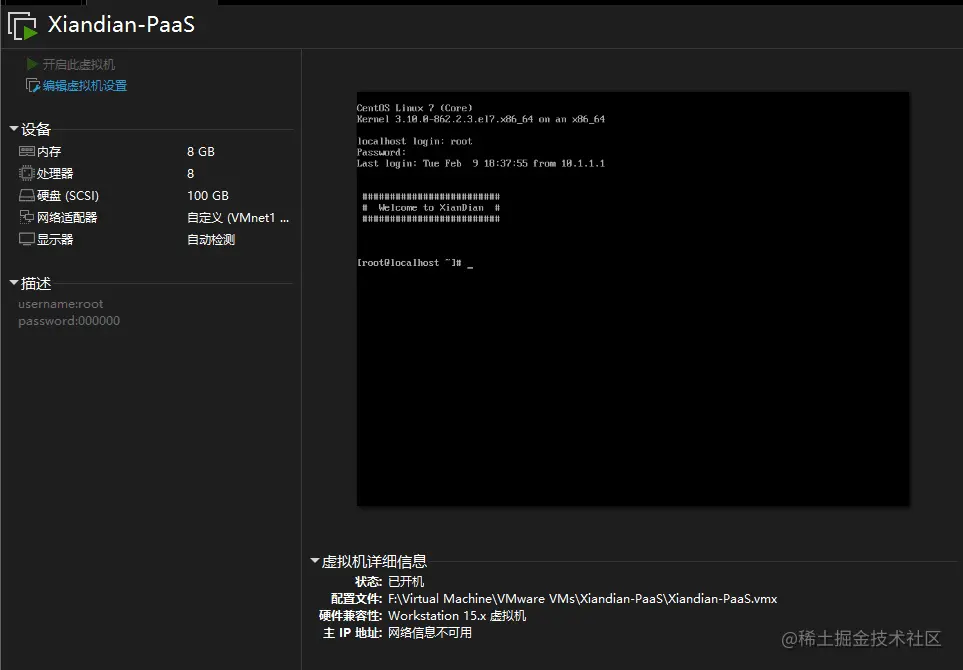Click the monitor icon beside 显示器
This screenshot has height=670, width=963.
coord(26,239)
